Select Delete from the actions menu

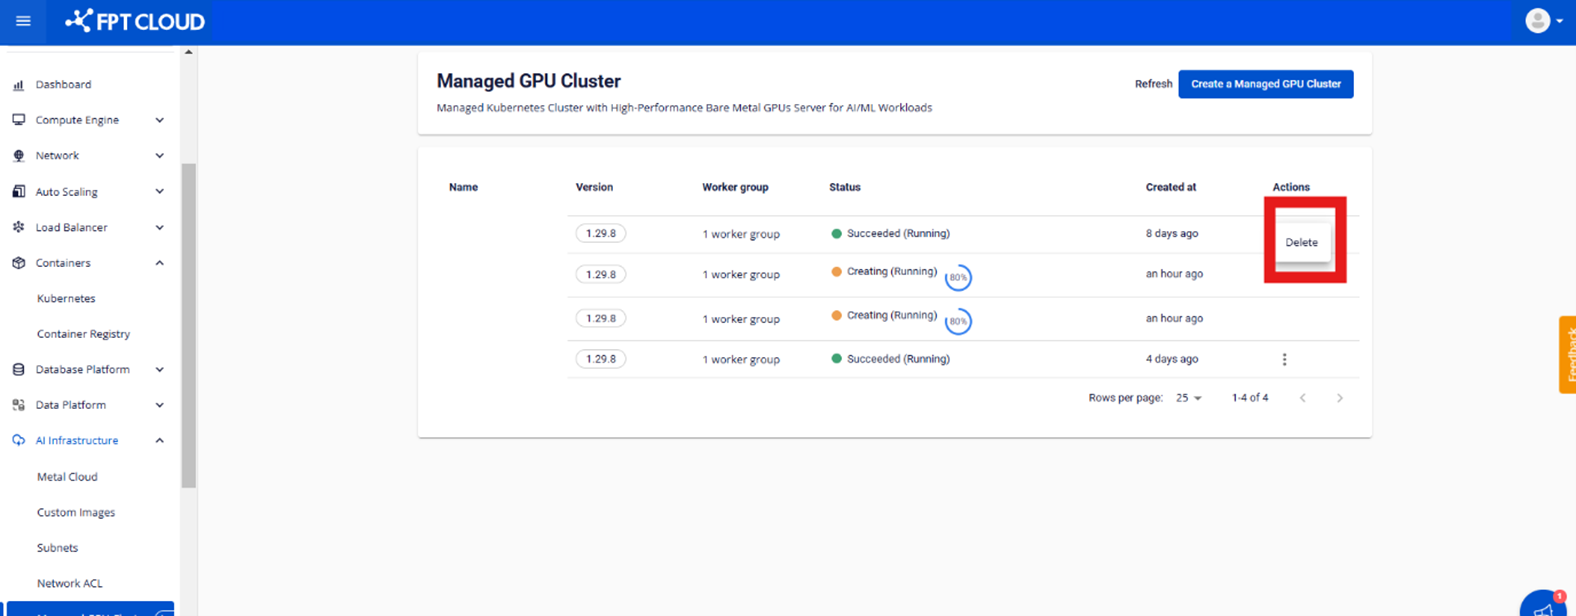click(x=1301, y=242)
